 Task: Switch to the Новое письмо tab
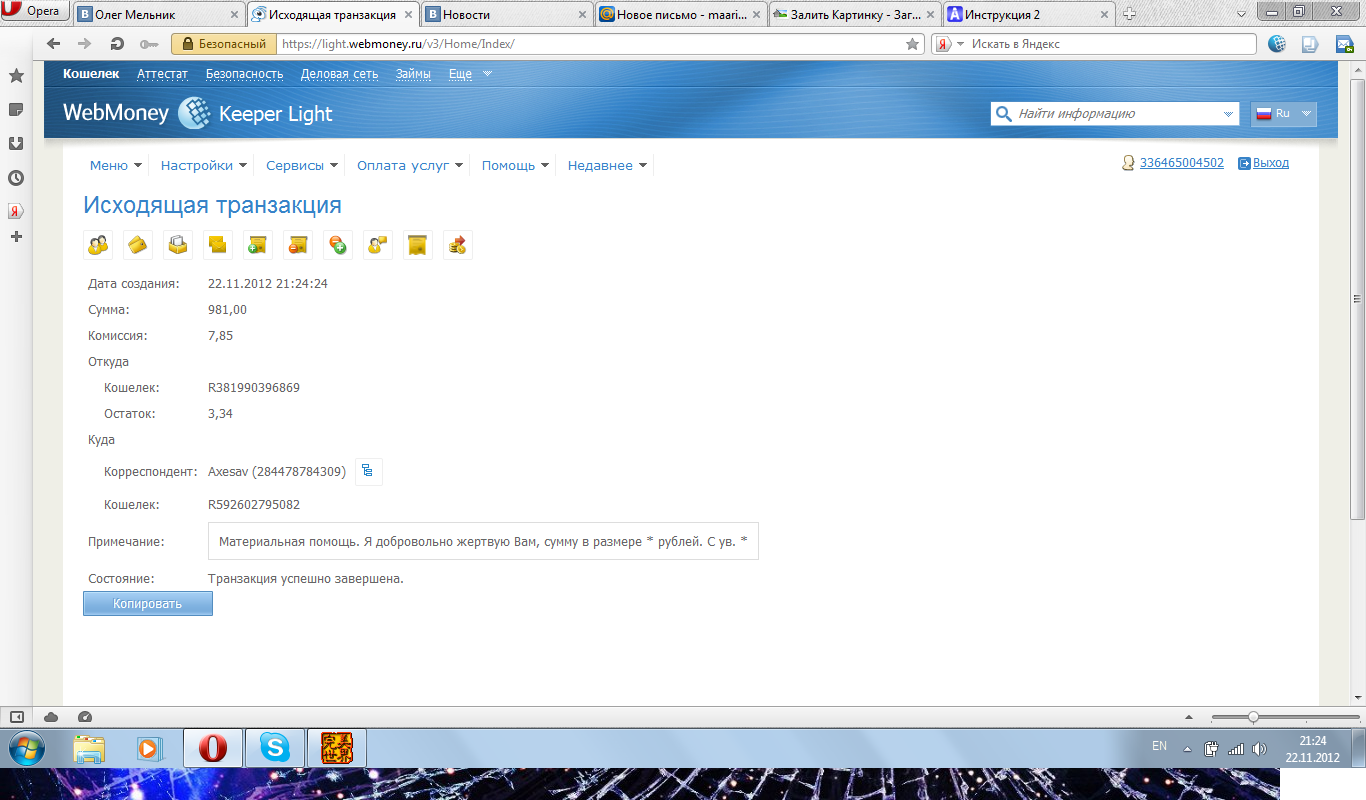coord(680,14)
